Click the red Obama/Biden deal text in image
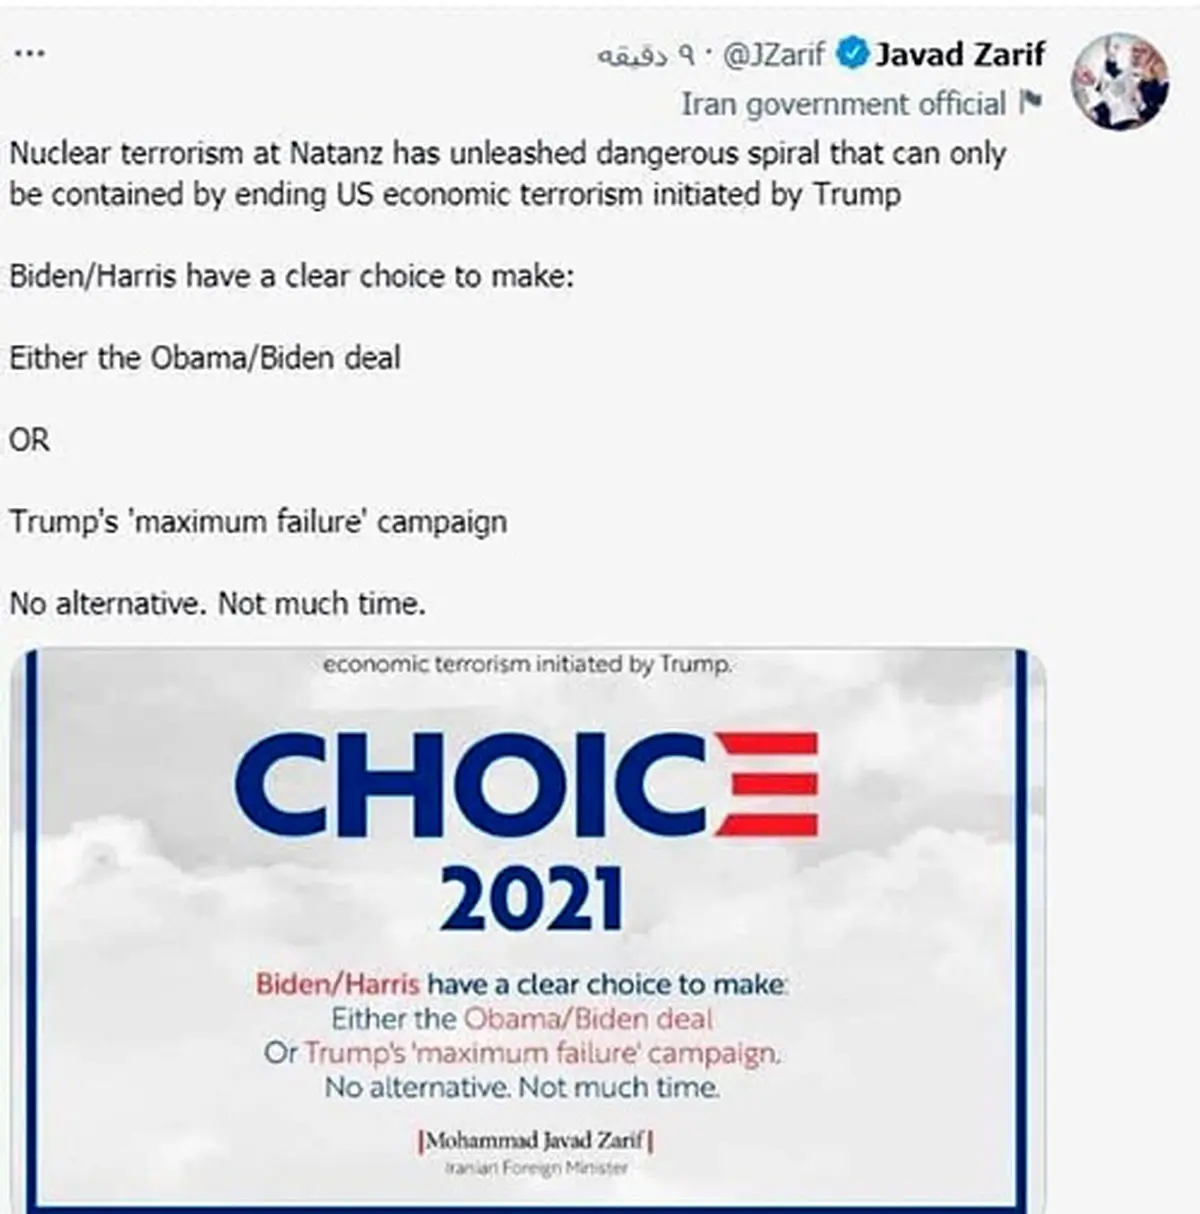Screen dimensions: 1200x1214 tap(589, 1019)
